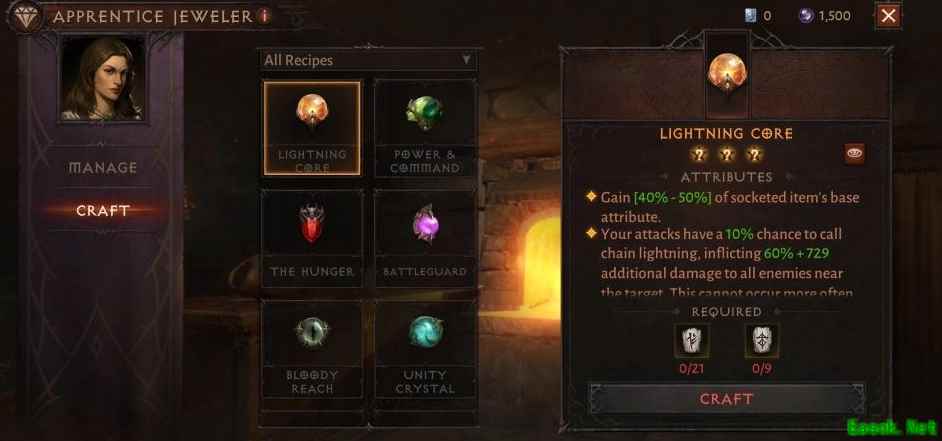Viewport: 942px width, 441px height.
Task: Click the jeweler character portrait
Action: 103,79
